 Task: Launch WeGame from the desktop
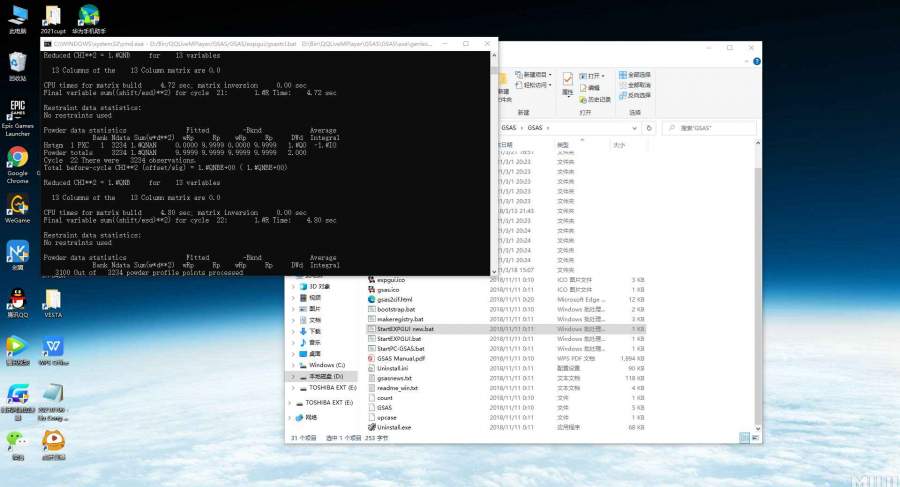17,206
